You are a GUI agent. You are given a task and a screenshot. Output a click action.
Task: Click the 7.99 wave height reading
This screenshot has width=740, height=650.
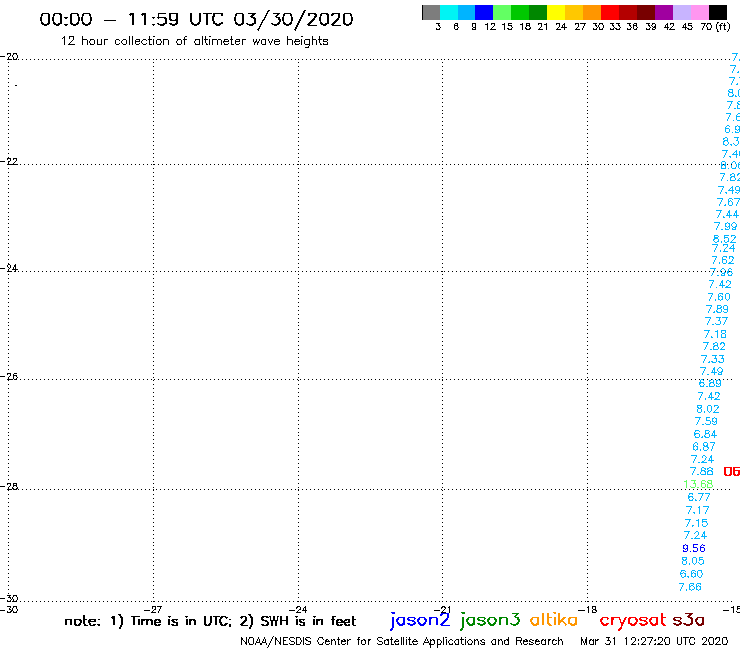pos(725,226)
